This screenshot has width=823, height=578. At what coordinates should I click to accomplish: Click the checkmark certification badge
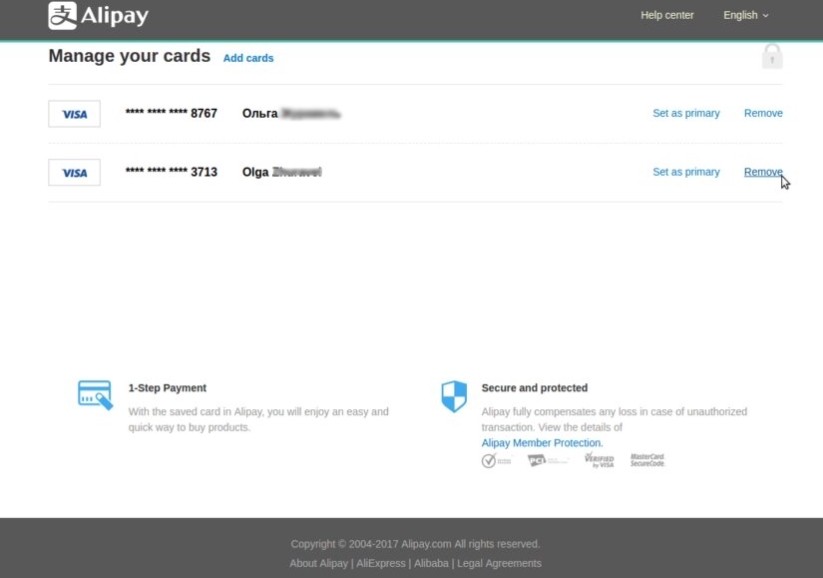[x=496, y=460]
